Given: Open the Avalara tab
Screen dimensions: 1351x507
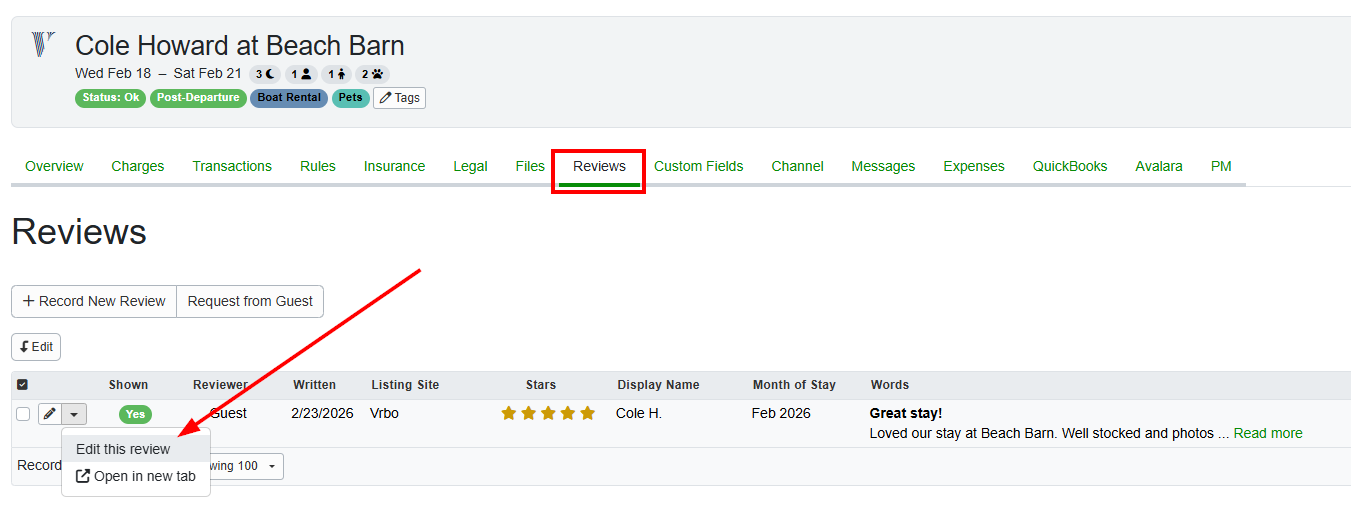Looking at the screenshot, I should (x=1159, y=166).
